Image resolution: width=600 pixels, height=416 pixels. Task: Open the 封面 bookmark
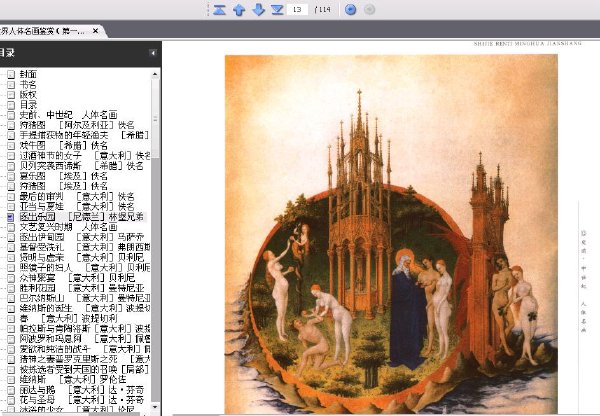pos(28,73)
